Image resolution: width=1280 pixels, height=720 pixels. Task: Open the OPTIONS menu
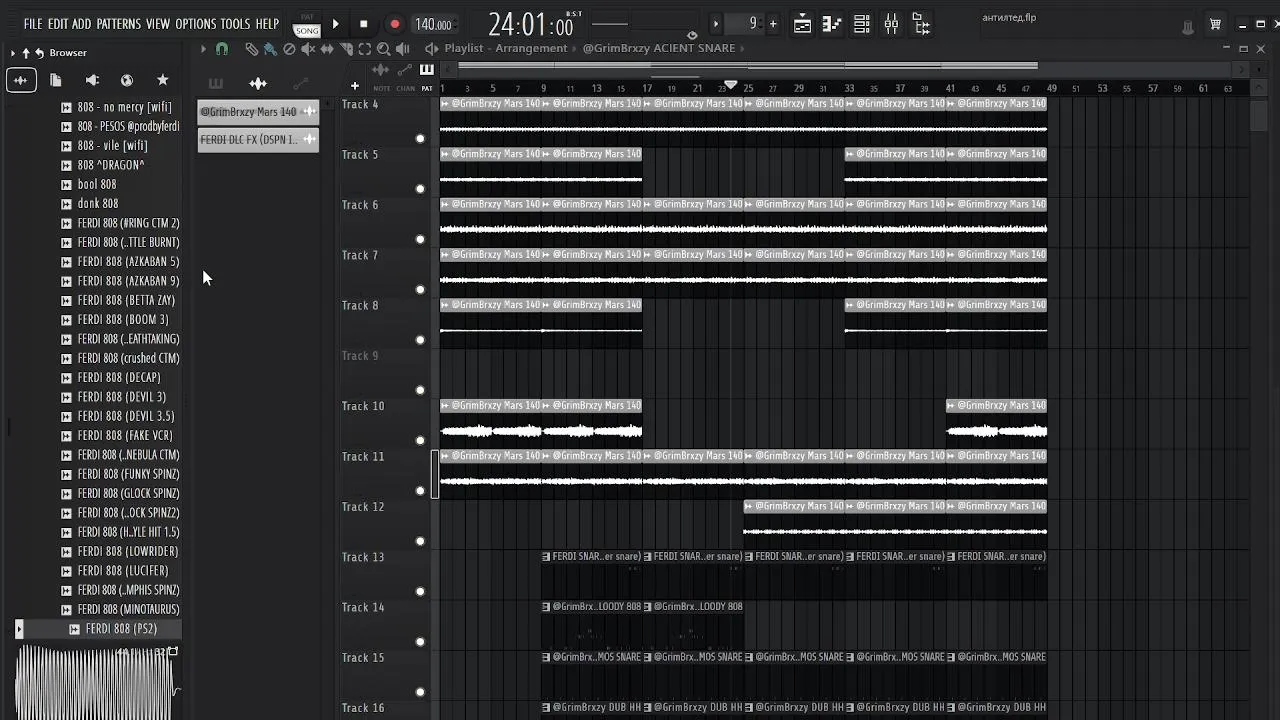pos(196,24)
